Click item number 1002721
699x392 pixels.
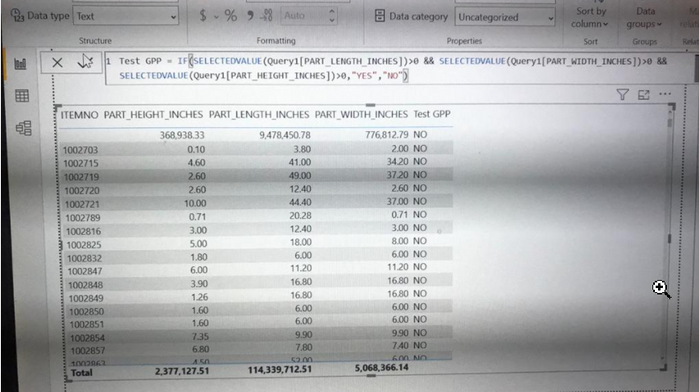tap(82, 204)
